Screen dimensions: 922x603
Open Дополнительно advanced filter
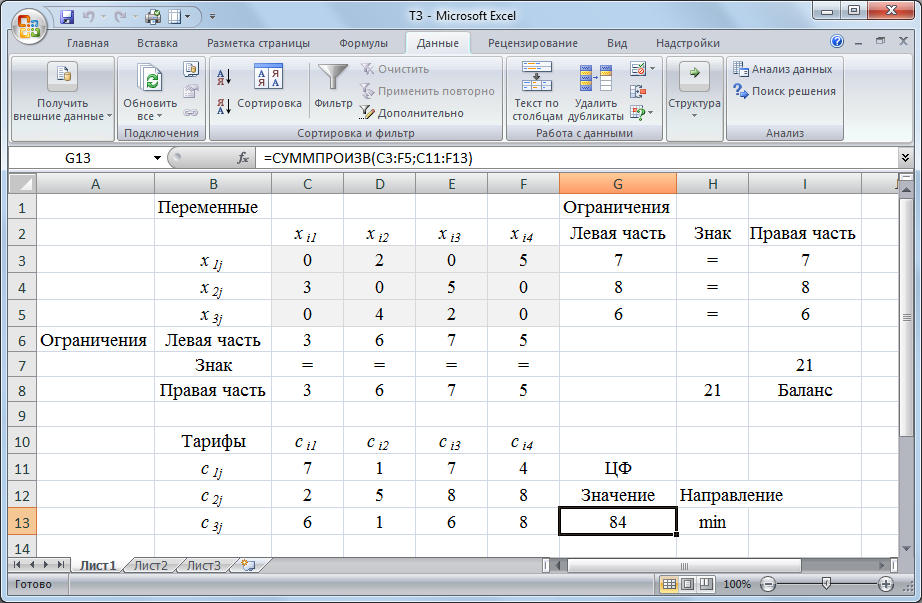(x=412, y=113)
